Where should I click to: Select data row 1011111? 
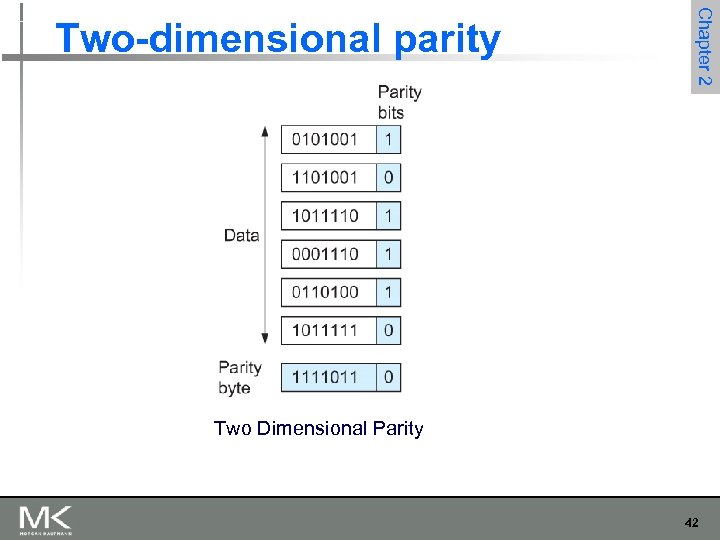[329, 330]
